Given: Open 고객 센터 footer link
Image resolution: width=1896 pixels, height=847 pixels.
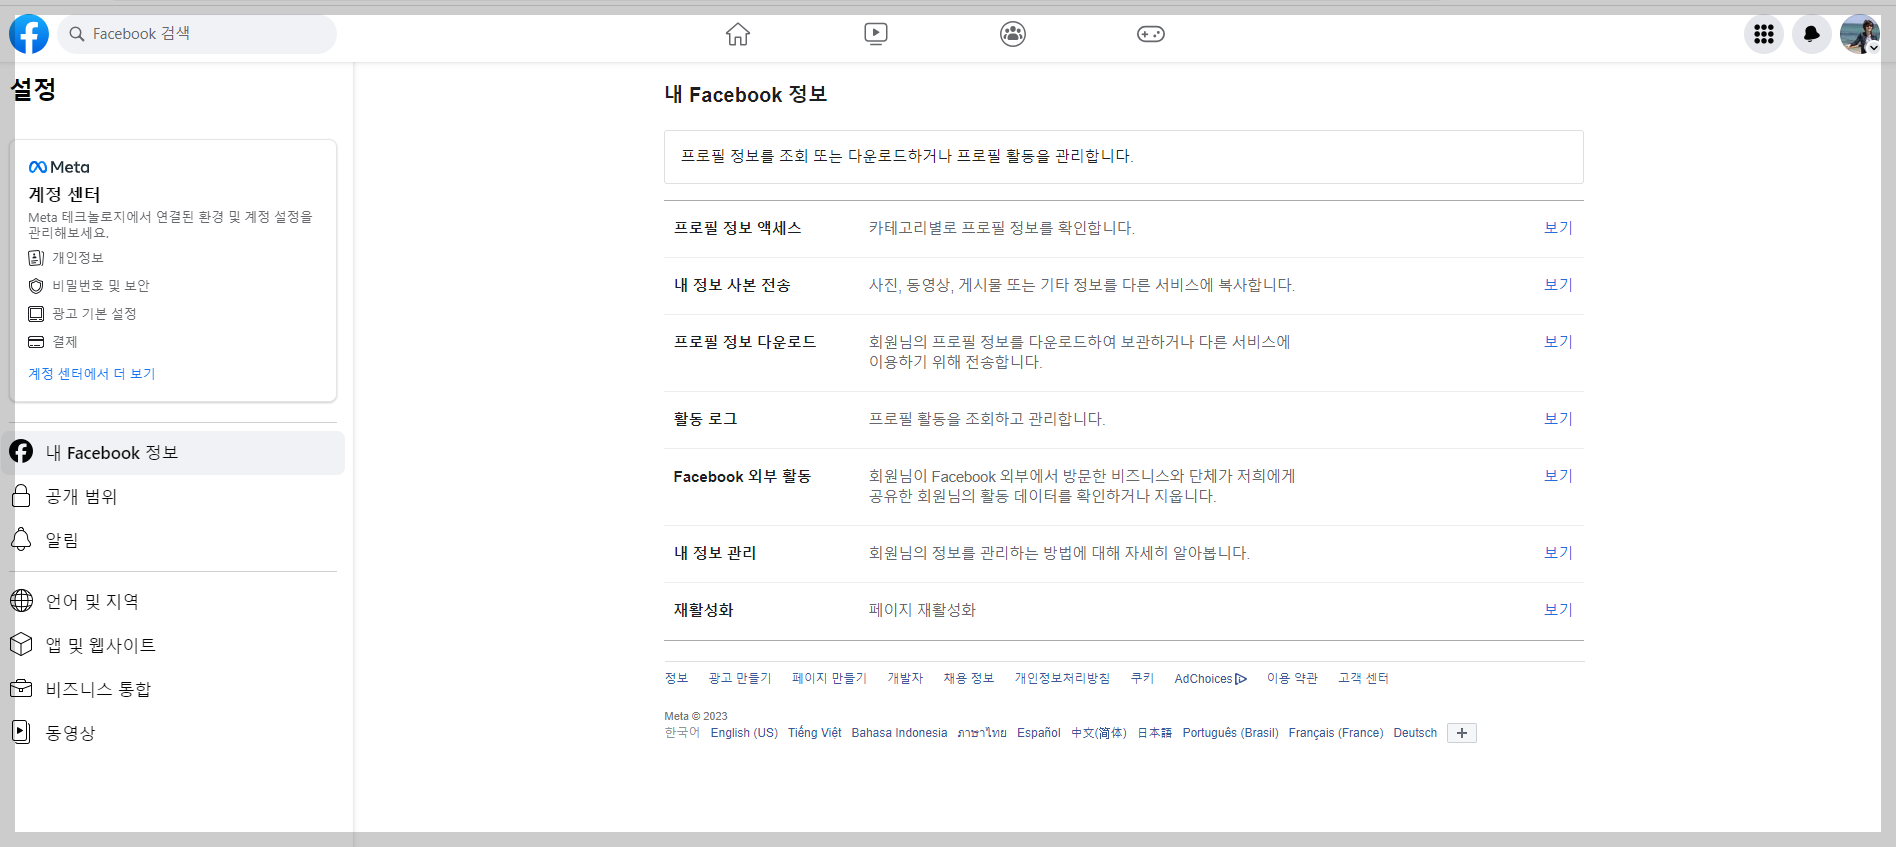Looking at the screenshot, I should tap(1363, 678).
